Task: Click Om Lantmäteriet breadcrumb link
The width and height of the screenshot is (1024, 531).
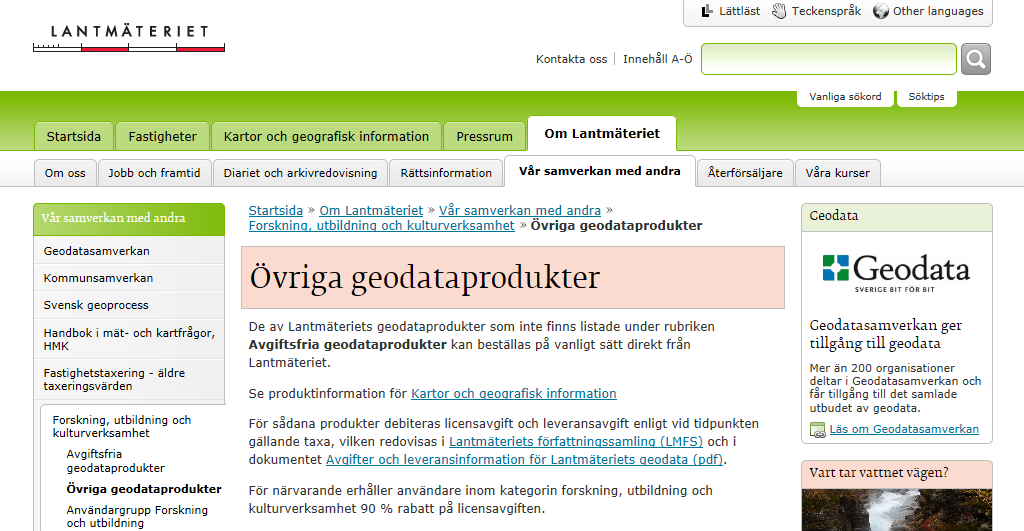Action: click(x=371, y=210)
